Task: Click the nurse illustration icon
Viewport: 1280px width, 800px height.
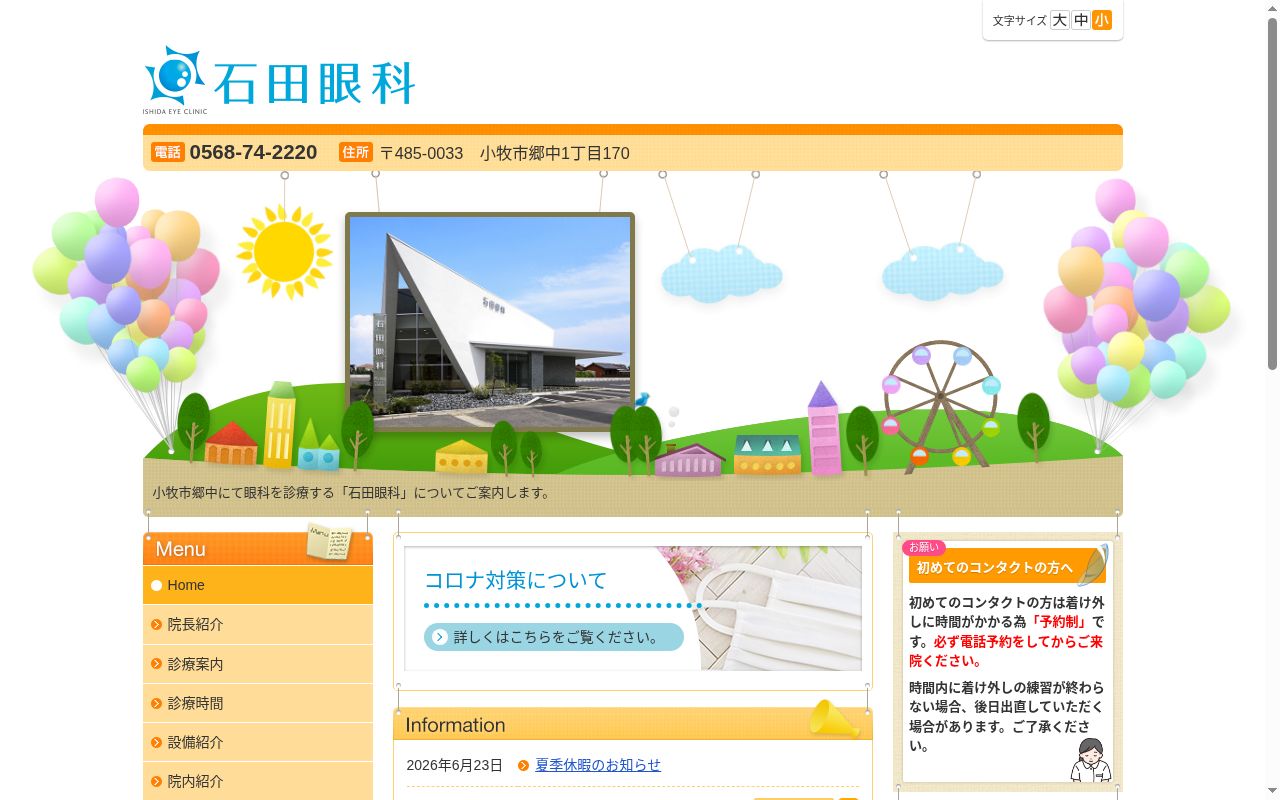Action: coord(1090,760)
